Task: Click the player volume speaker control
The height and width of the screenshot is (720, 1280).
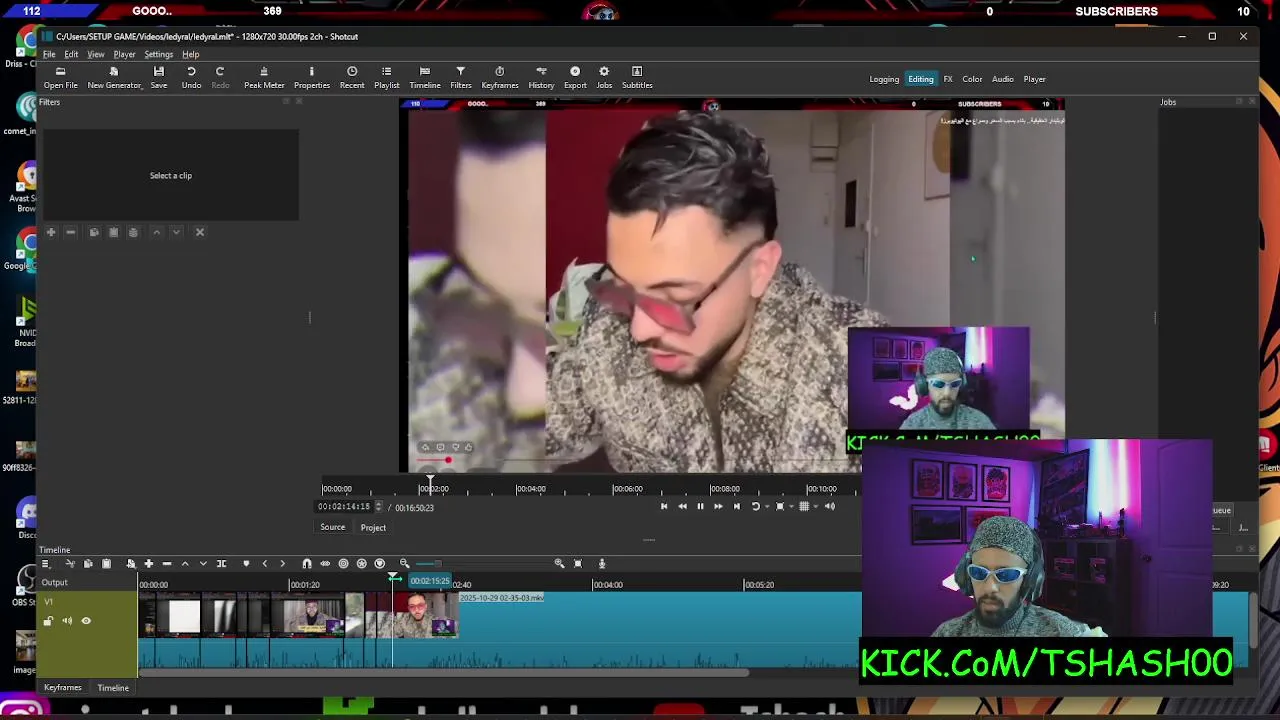Action: click(x=829, y=506)
